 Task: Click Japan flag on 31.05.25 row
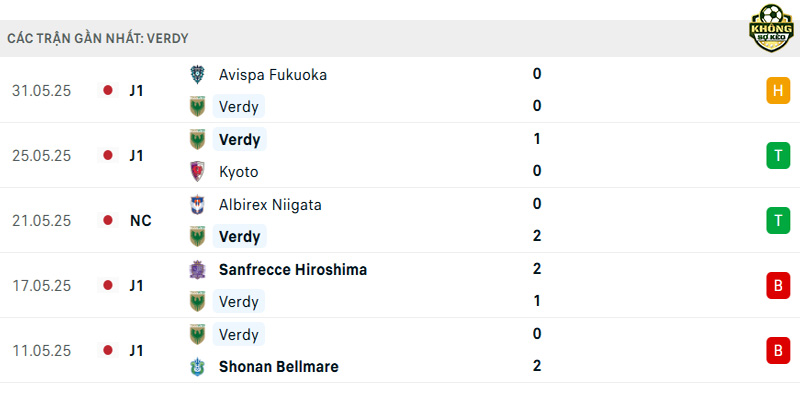pyautogui.click(x=108, y=90)
